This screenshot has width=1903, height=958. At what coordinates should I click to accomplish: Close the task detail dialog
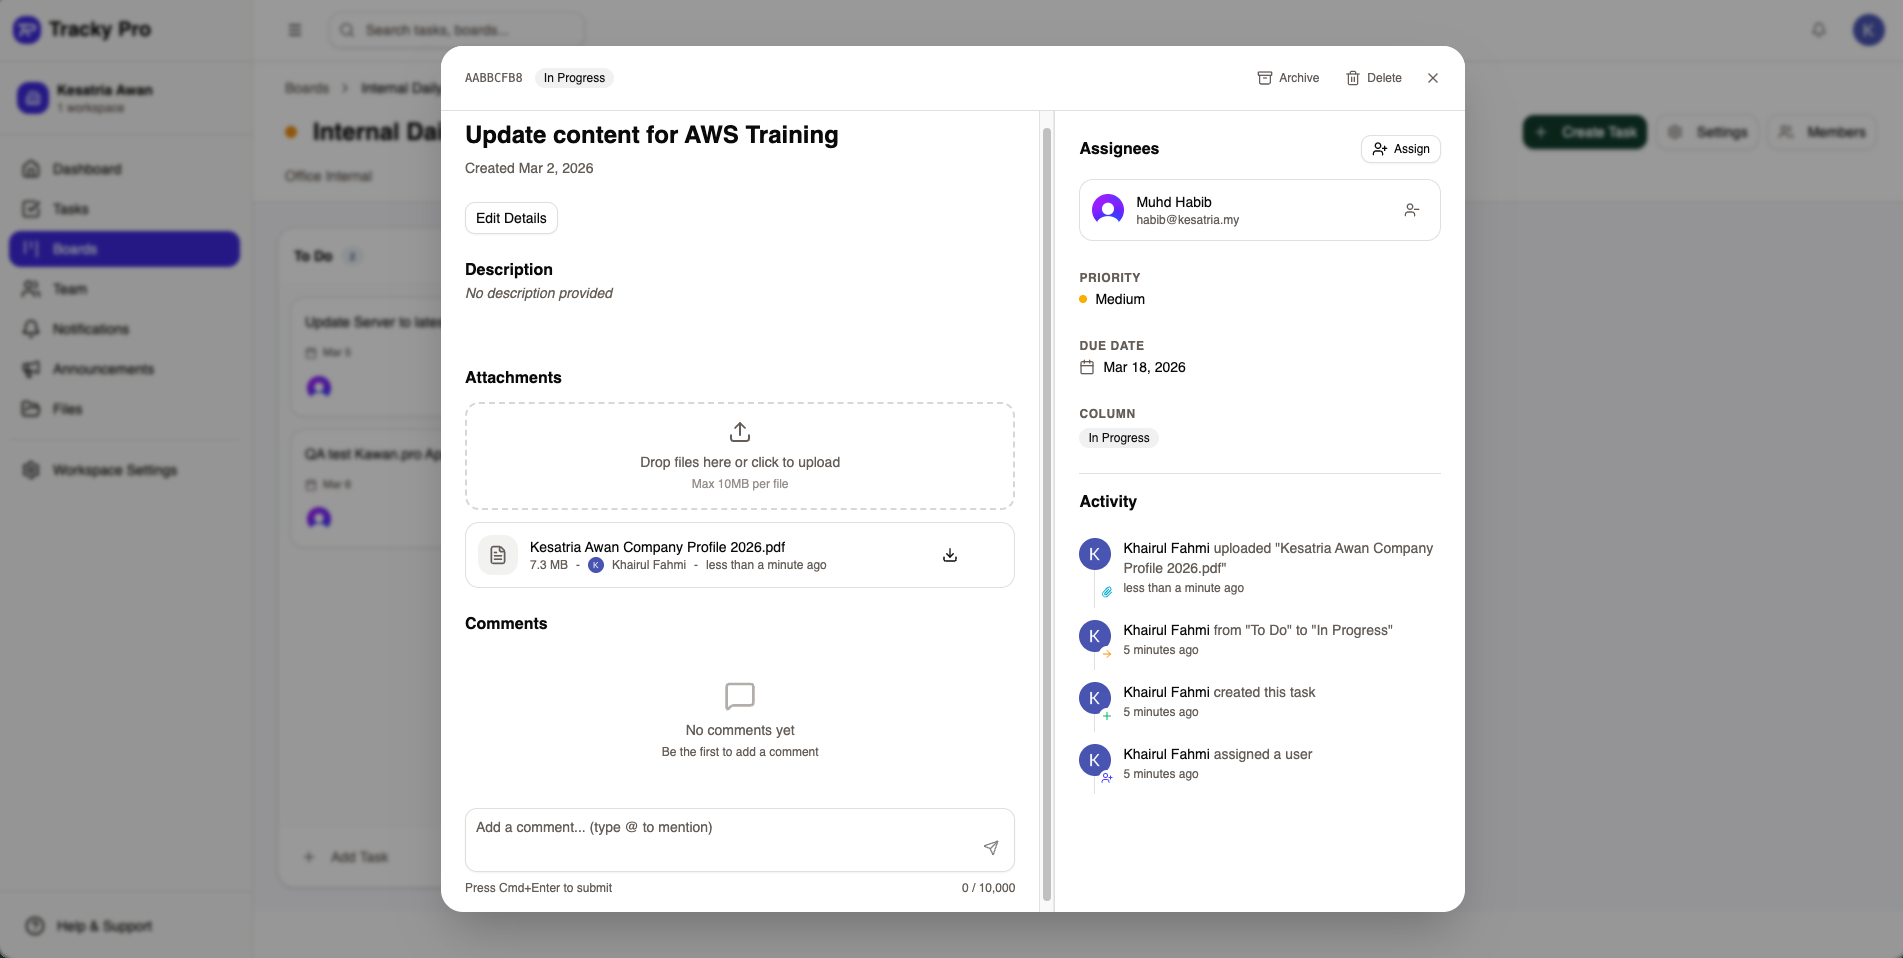coord(1432,77)
